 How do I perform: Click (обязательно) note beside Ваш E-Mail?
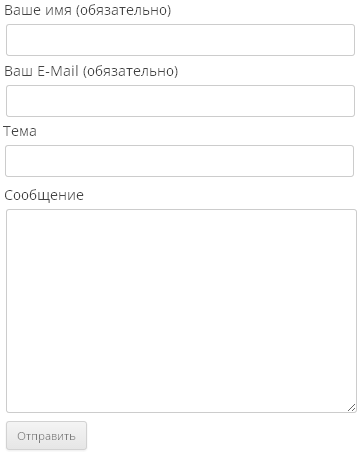pos(131,72)
